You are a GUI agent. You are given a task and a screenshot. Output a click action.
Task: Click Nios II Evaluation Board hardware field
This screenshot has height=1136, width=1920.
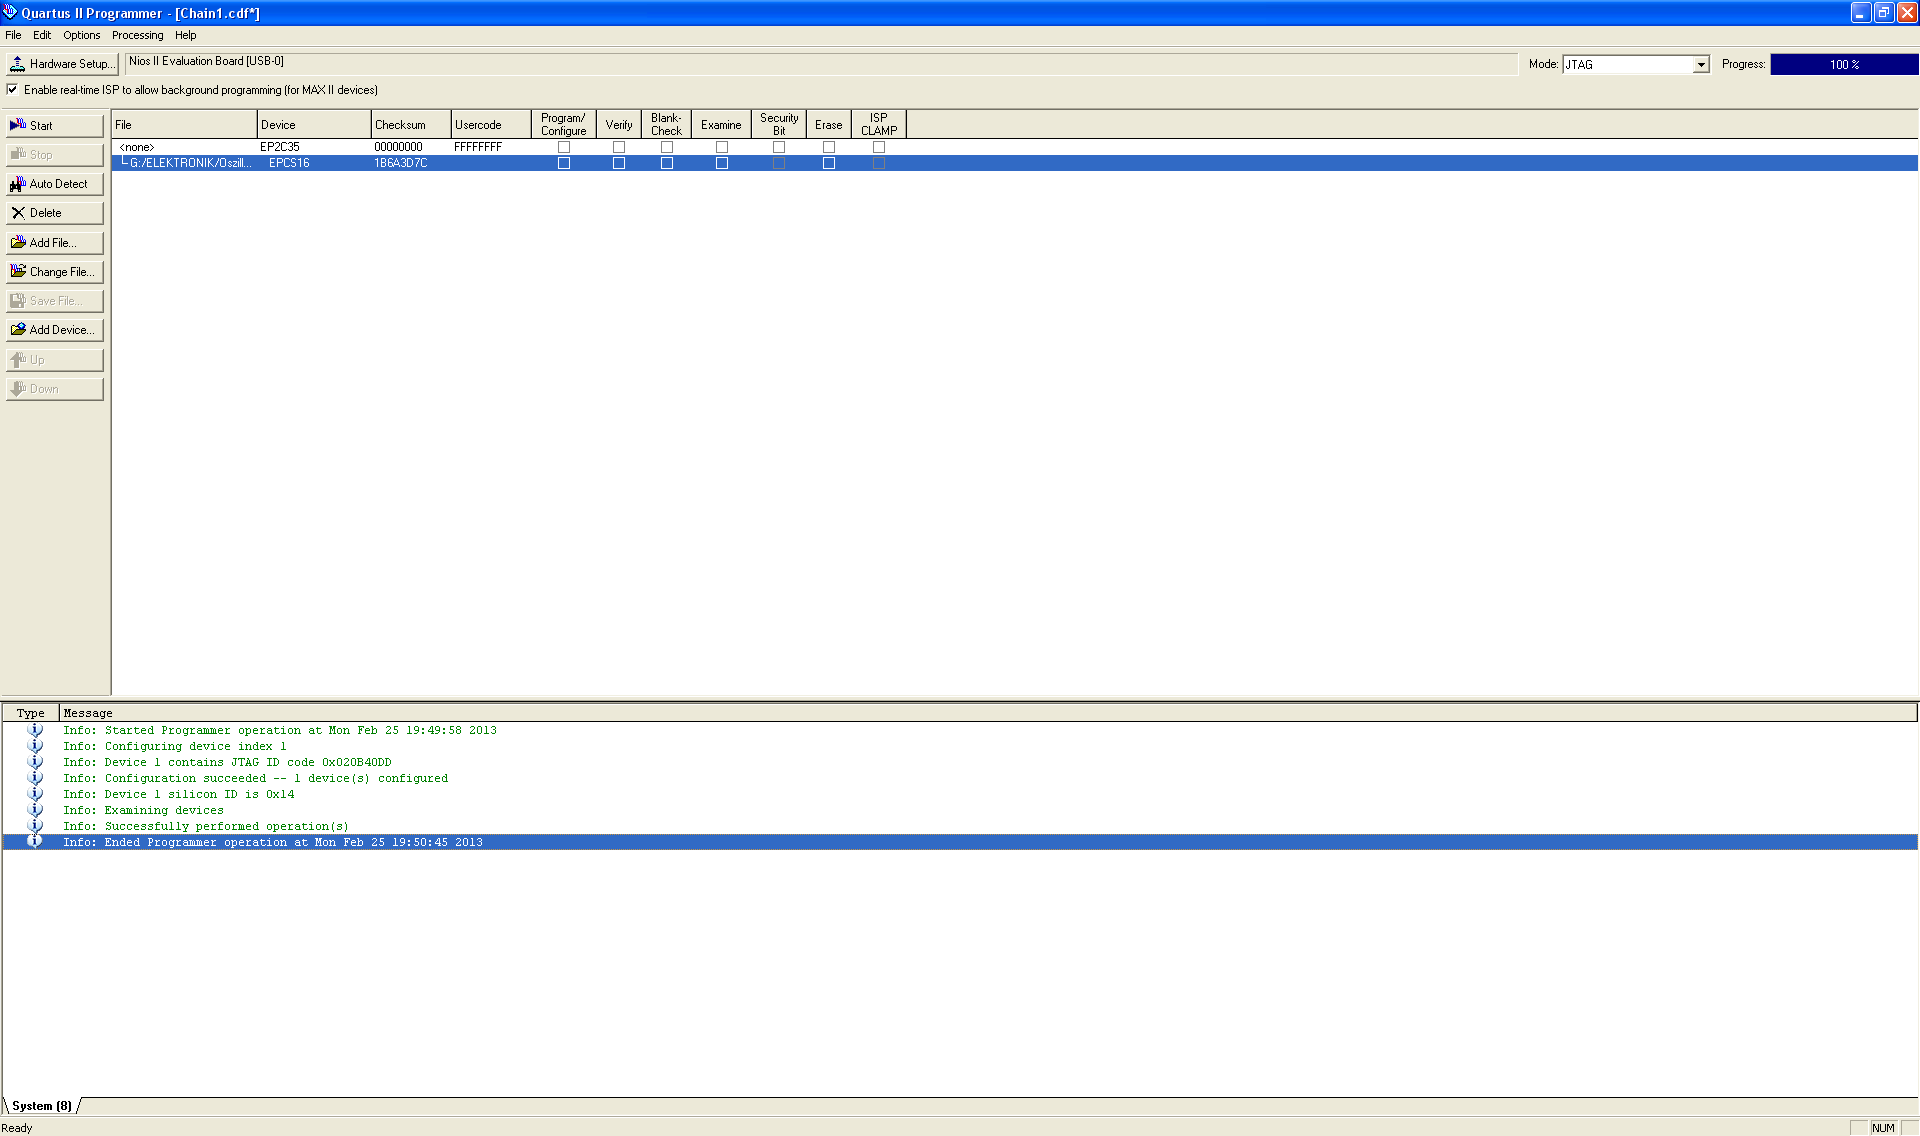coord(821,62)
